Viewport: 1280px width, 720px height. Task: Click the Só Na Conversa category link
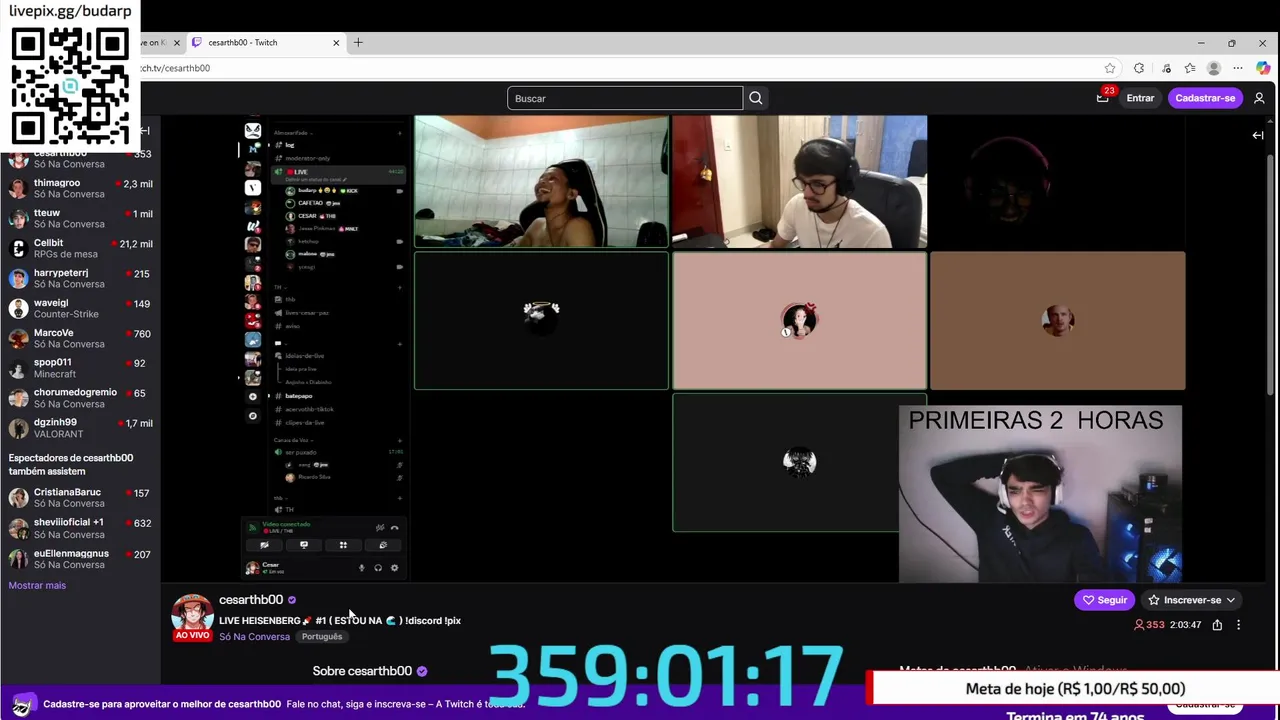tap(254, 637)
